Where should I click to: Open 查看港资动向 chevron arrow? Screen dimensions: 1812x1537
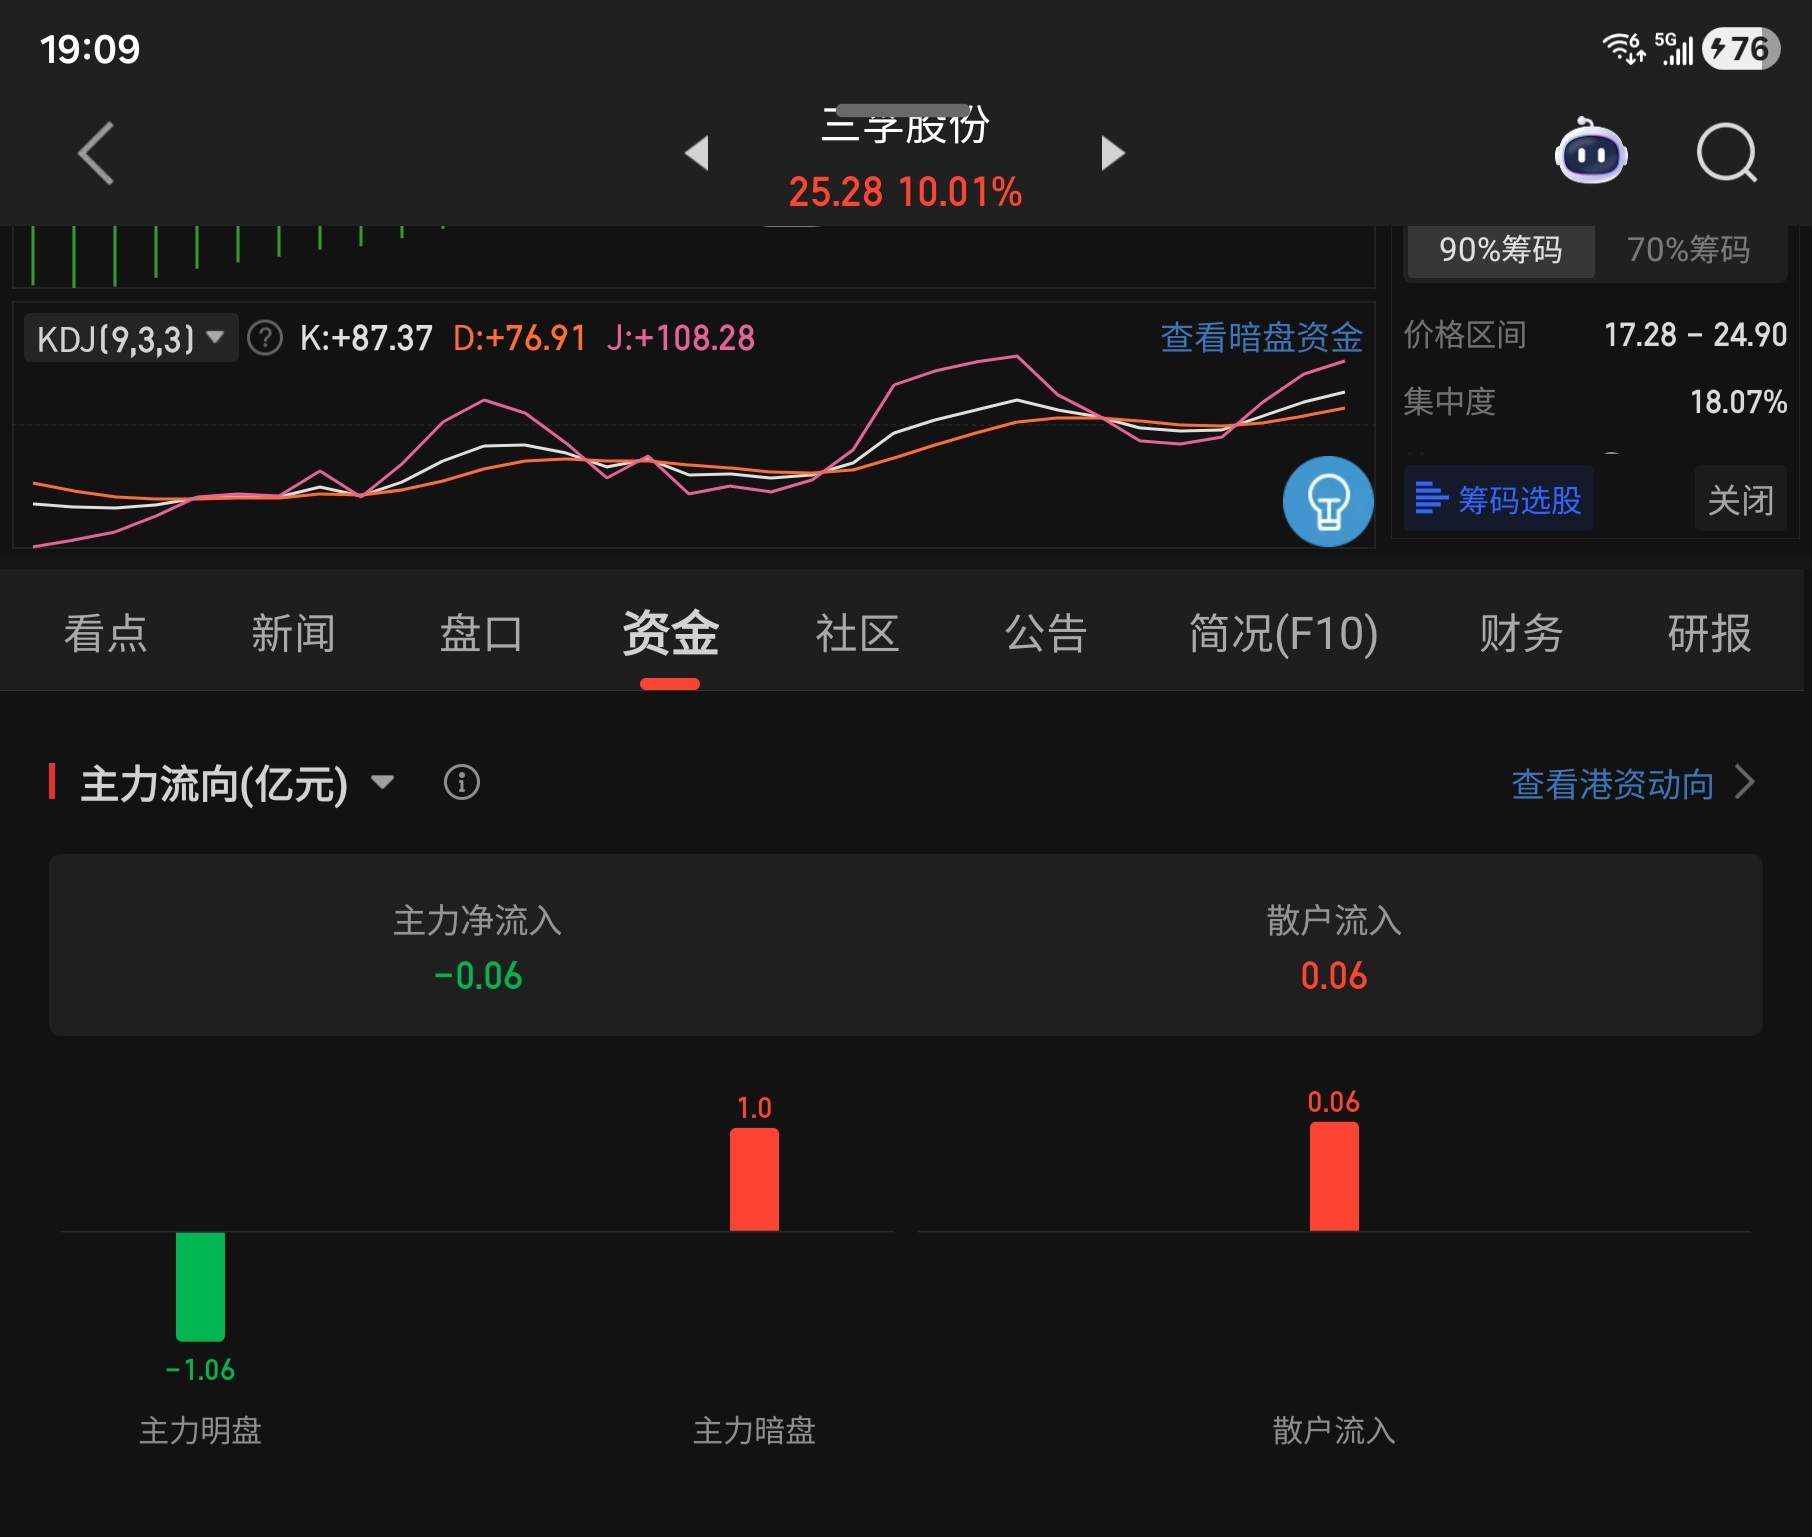click(1745, 782)
